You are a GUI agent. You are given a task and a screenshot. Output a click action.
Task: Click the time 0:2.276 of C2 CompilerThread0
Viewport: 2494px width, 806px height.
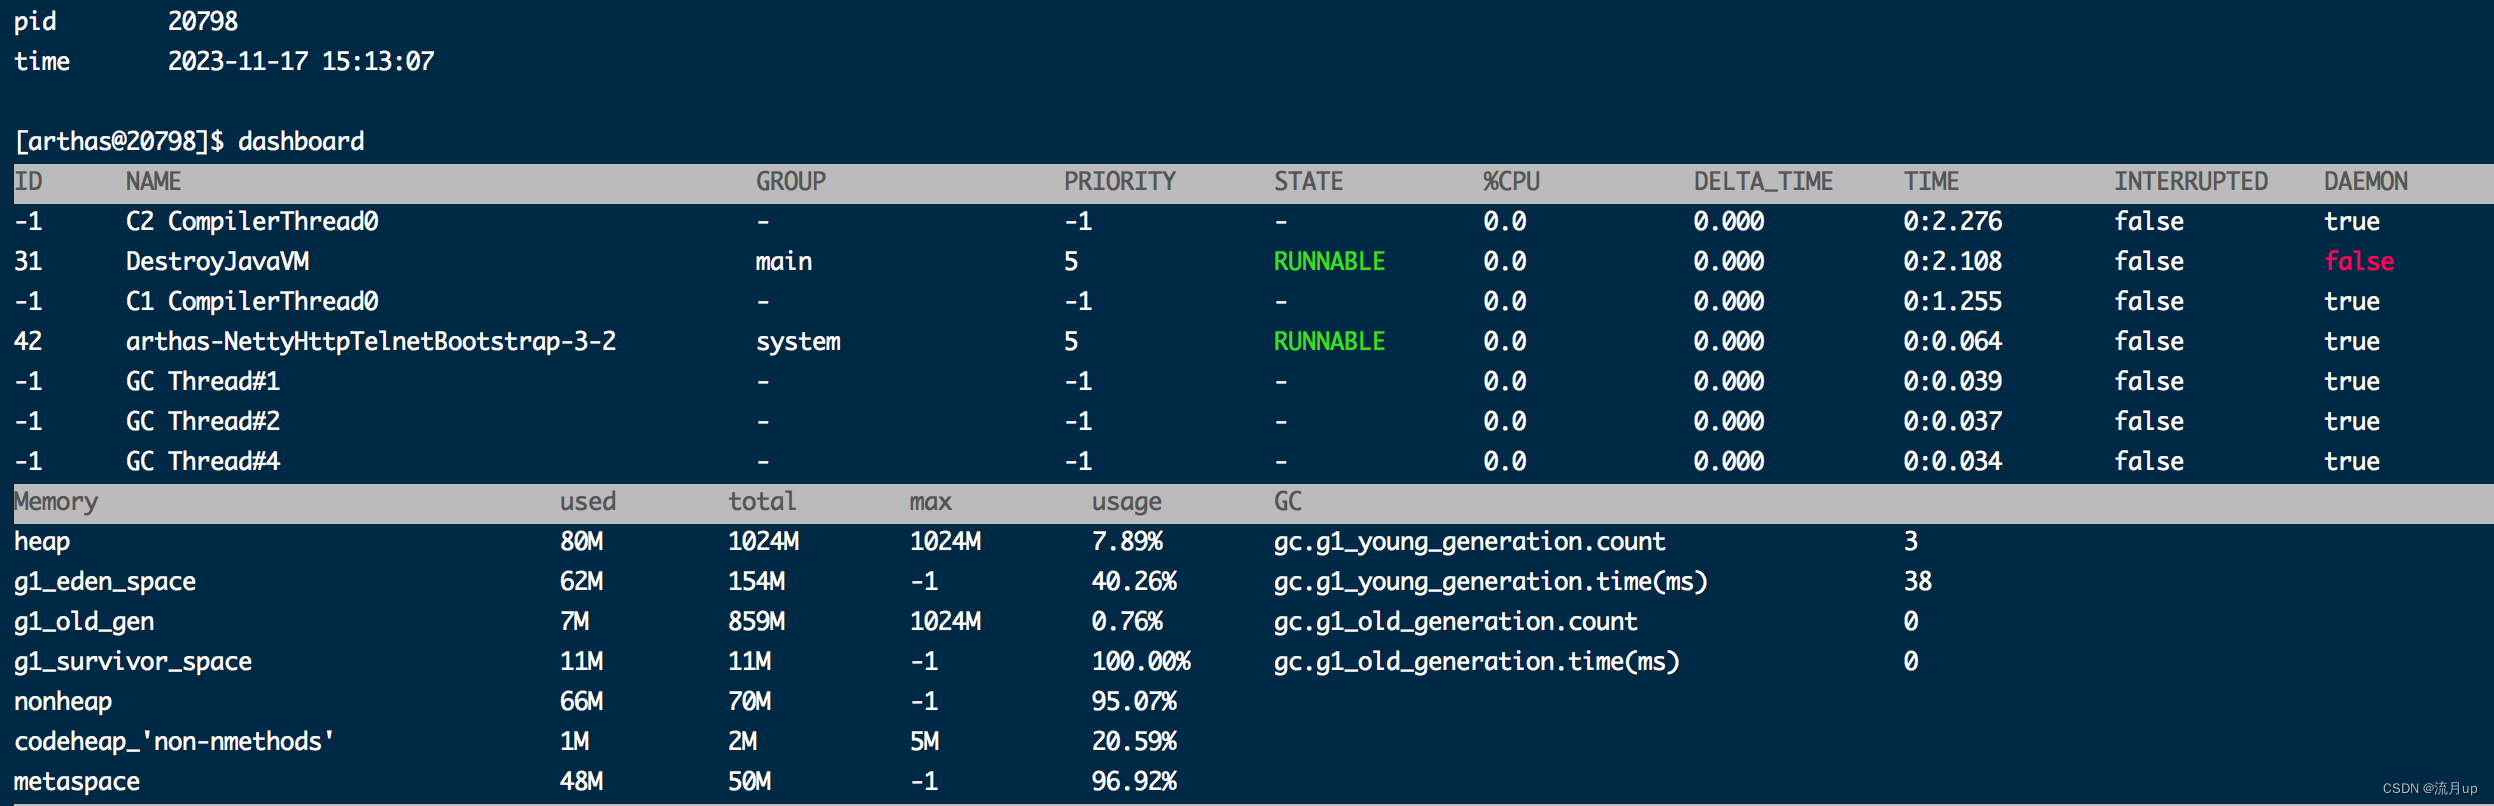click(x=1953, y=221)
